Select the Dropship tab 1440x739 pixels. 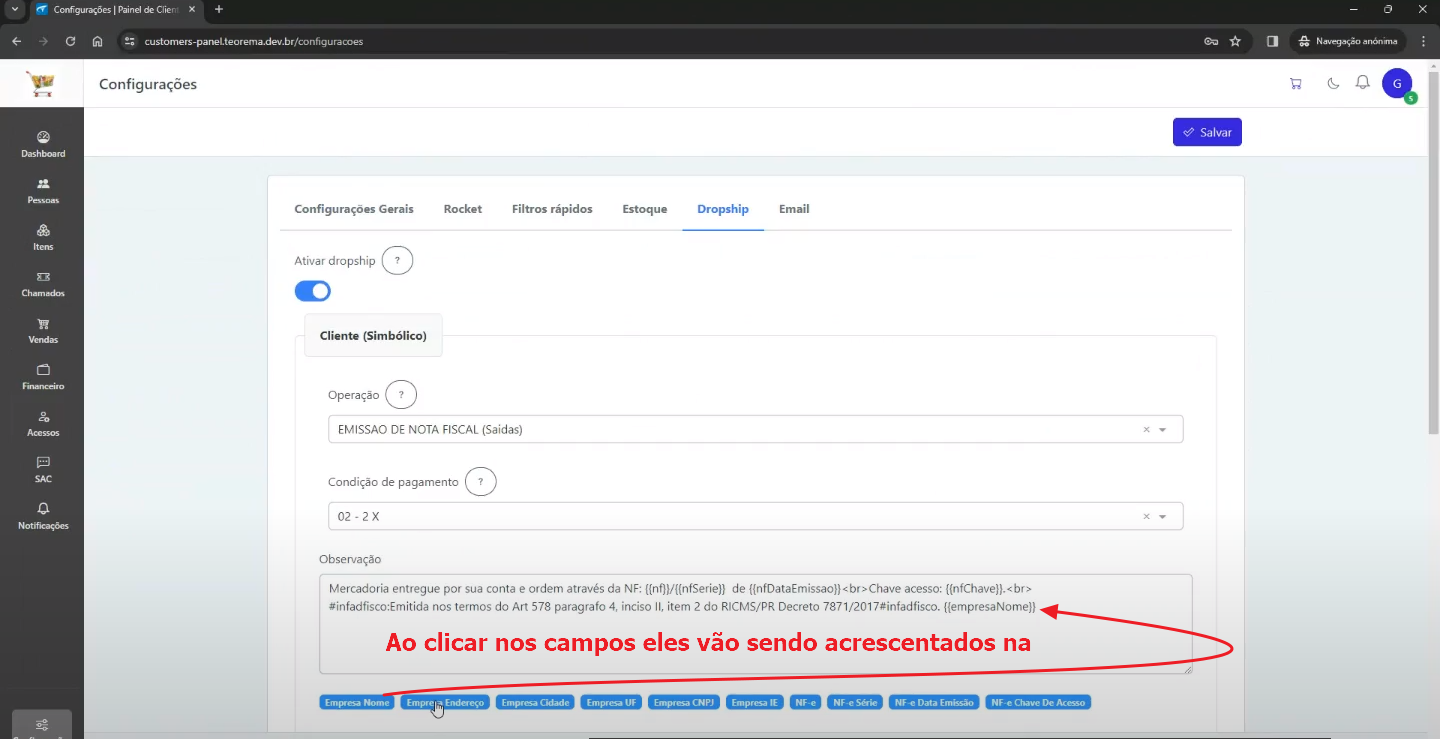click(x=723, y=209)
